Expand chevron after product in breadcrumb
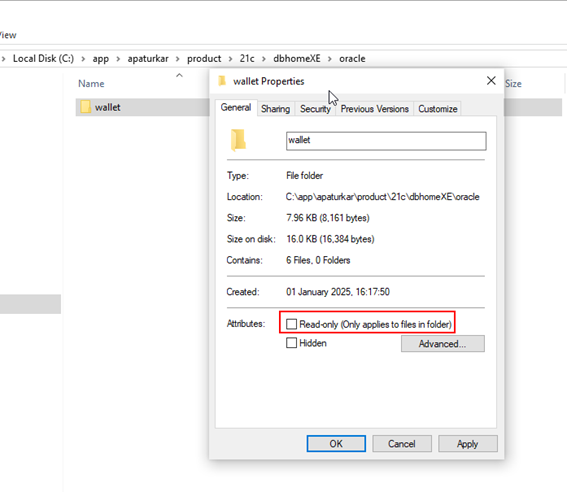 coord(230,59)
